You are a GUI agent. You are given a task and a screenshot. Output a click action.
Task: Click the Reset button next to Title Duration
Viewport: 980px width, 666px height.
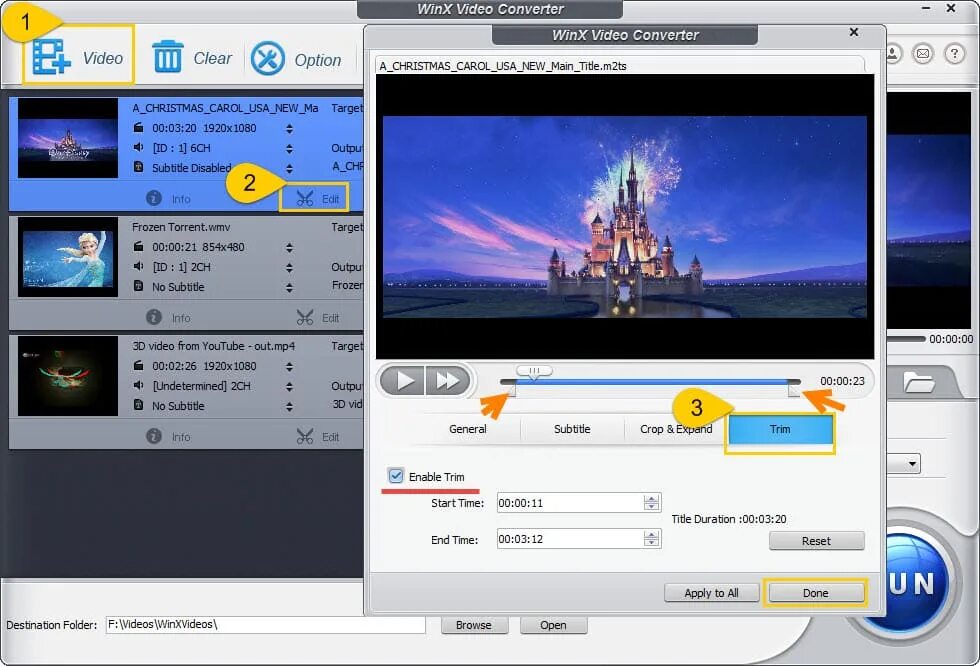[x=816, y=540]
